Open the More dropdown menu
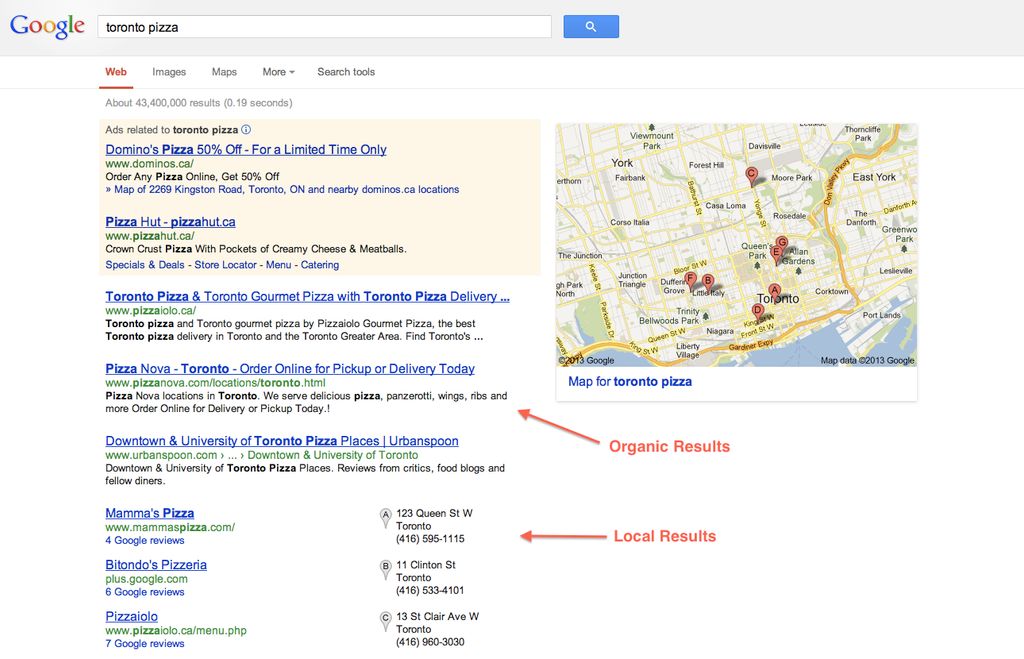The width and height of the screenshot is (1024, 659). [278, 72]
